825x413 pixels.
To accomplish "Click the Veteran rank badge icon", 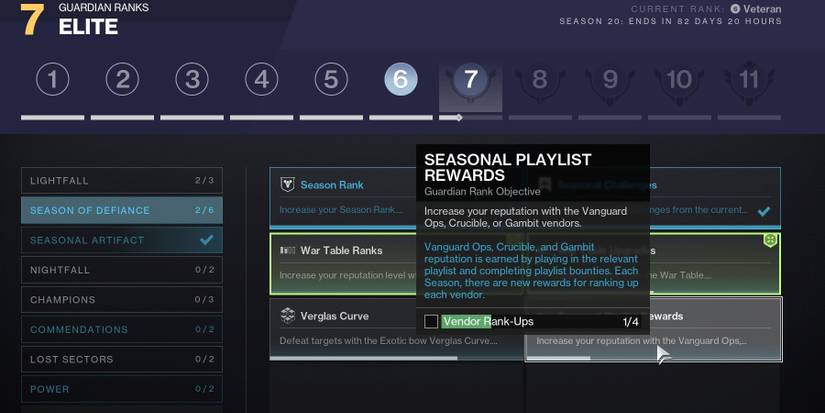I will 735,9.
